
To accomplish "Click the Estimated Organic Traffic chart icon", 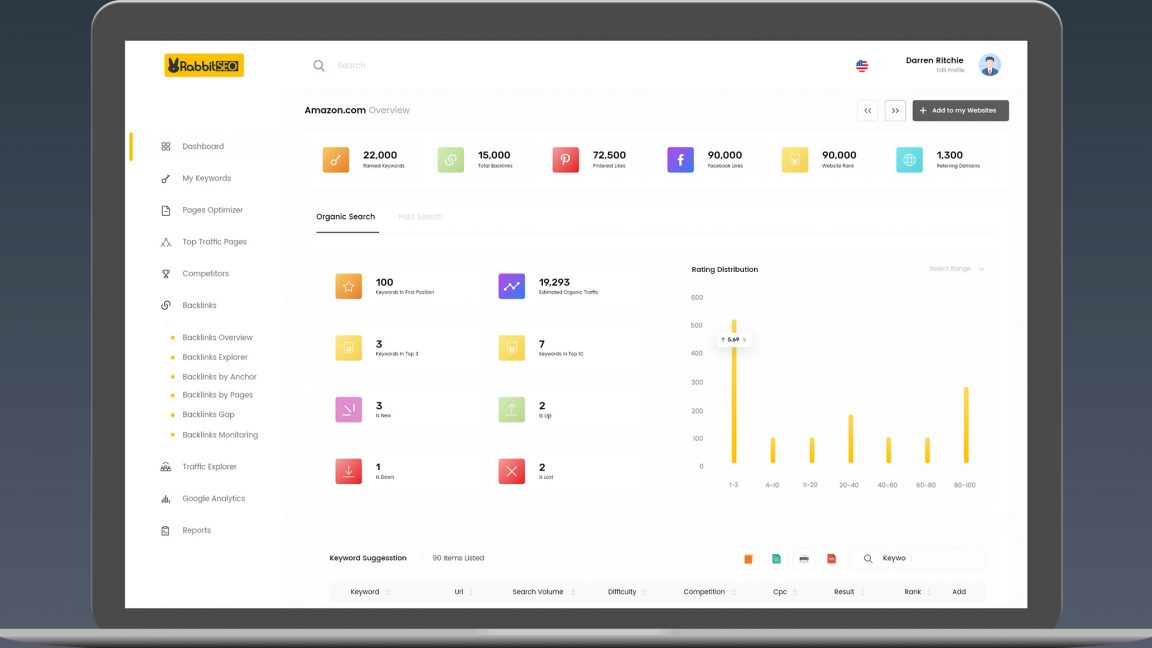I will [x=511, y=286].
